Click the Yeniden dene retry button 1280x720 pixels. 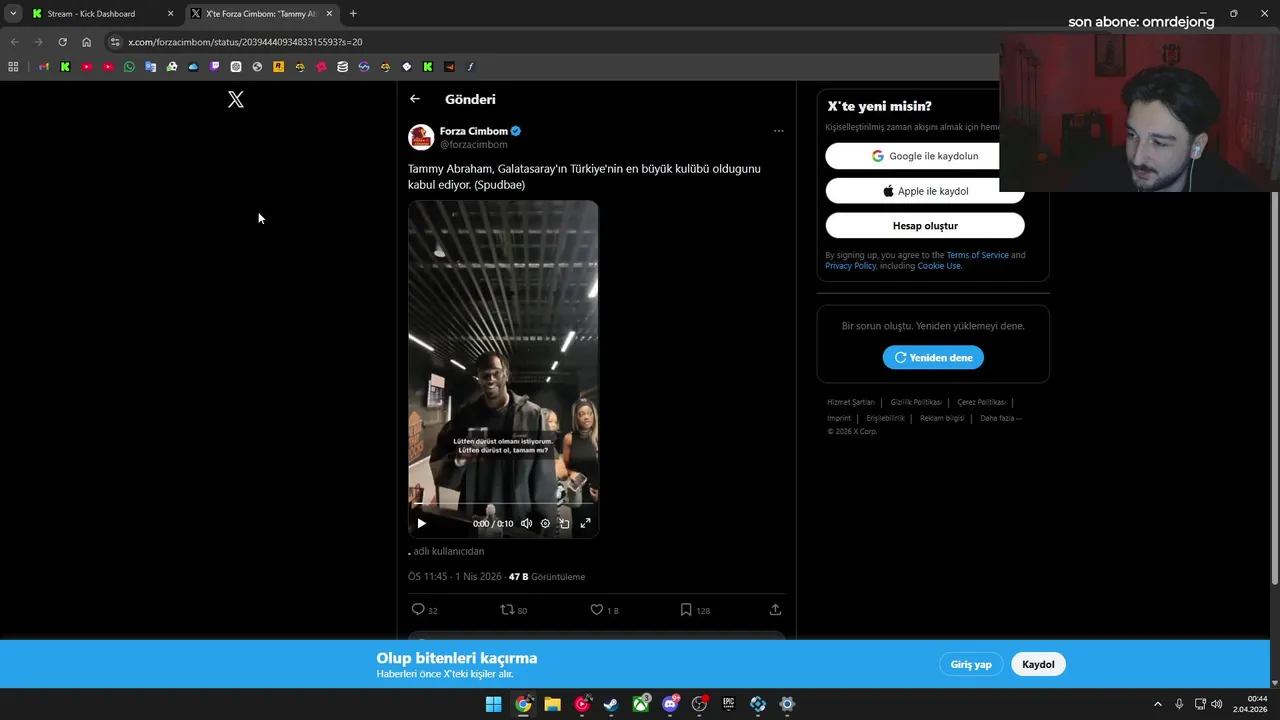point(933,357)
